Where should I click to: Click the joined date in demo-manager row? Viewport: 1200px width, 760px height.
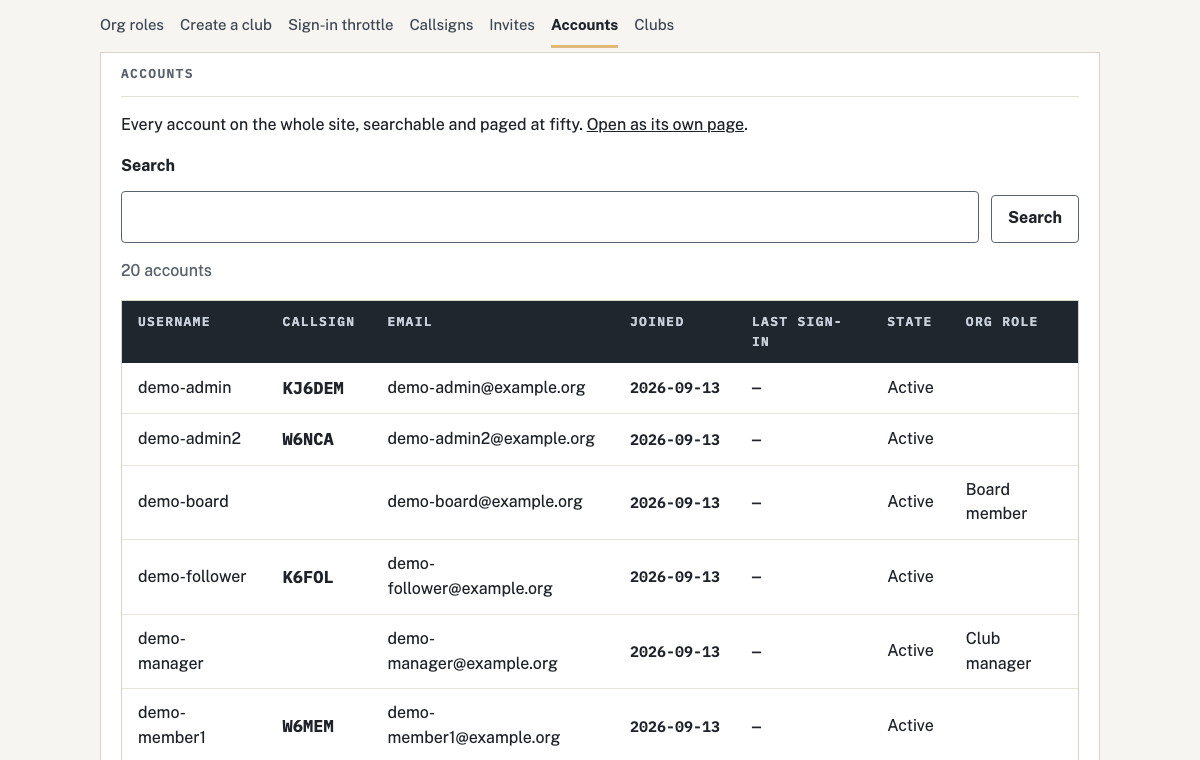[x=675, y=652]
